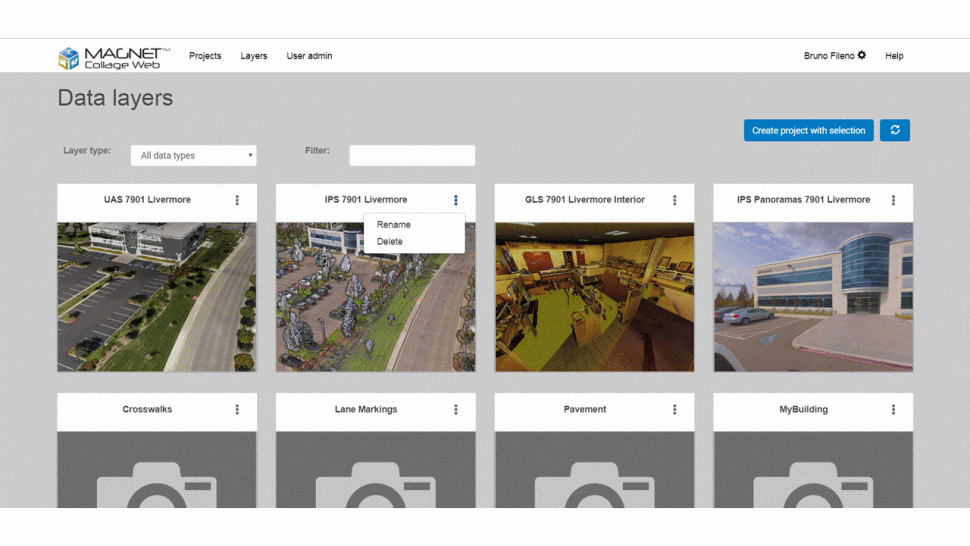970x546 pixels.
Task: Open the Help link
Action: pyautogui.click(x=894, y=56)
